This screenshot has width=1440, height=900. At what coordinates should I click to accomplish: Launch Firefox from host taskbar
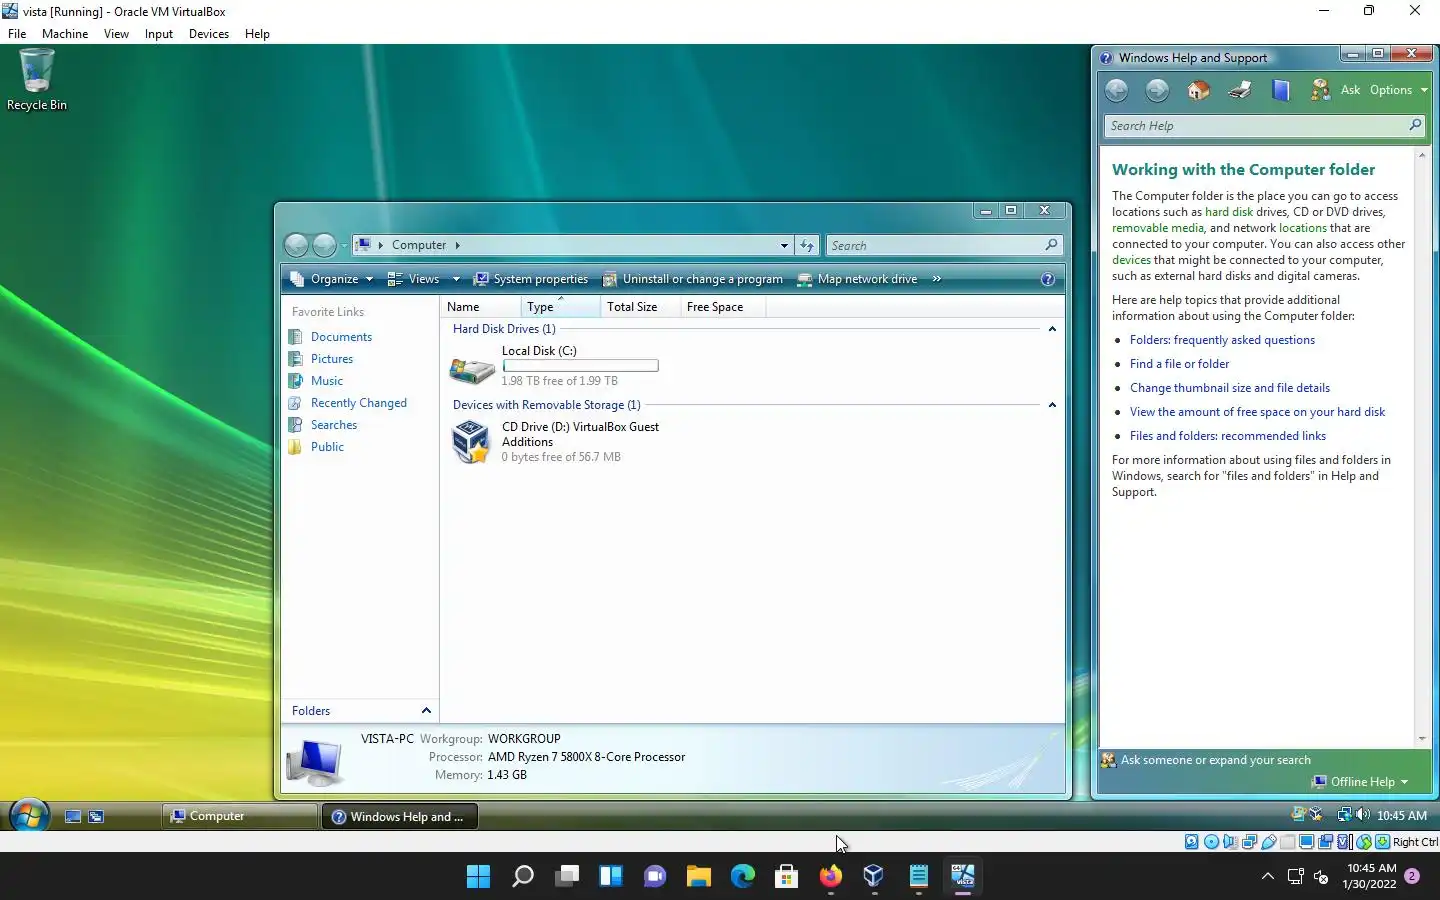click(830, 877)
